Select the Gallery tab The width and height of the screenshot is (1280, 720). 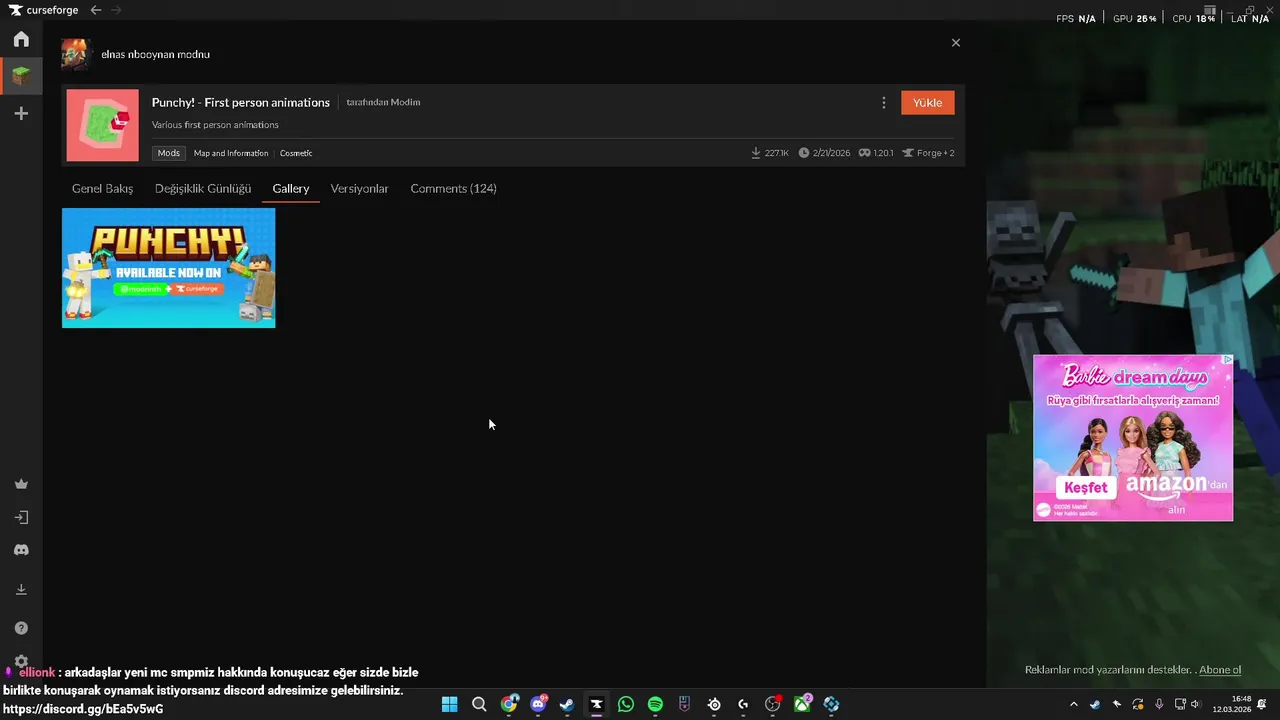coord(291,188)
